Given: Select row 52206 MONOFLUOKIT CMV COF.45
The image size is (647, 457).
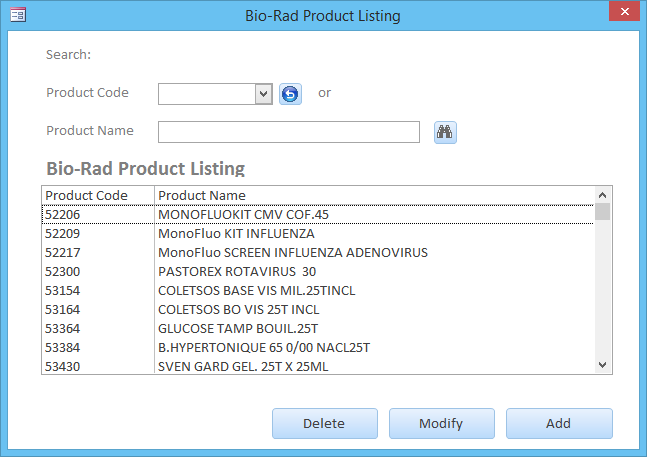Looking at the screenshot, I should point(318,214).
